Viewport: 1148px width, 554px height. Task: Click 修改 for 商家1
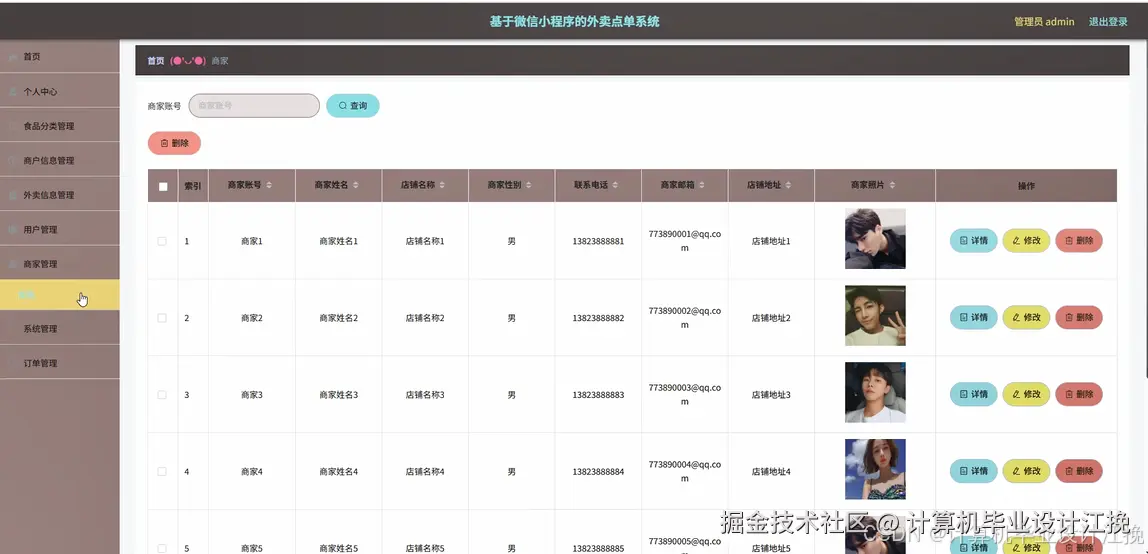point(1026,240)
